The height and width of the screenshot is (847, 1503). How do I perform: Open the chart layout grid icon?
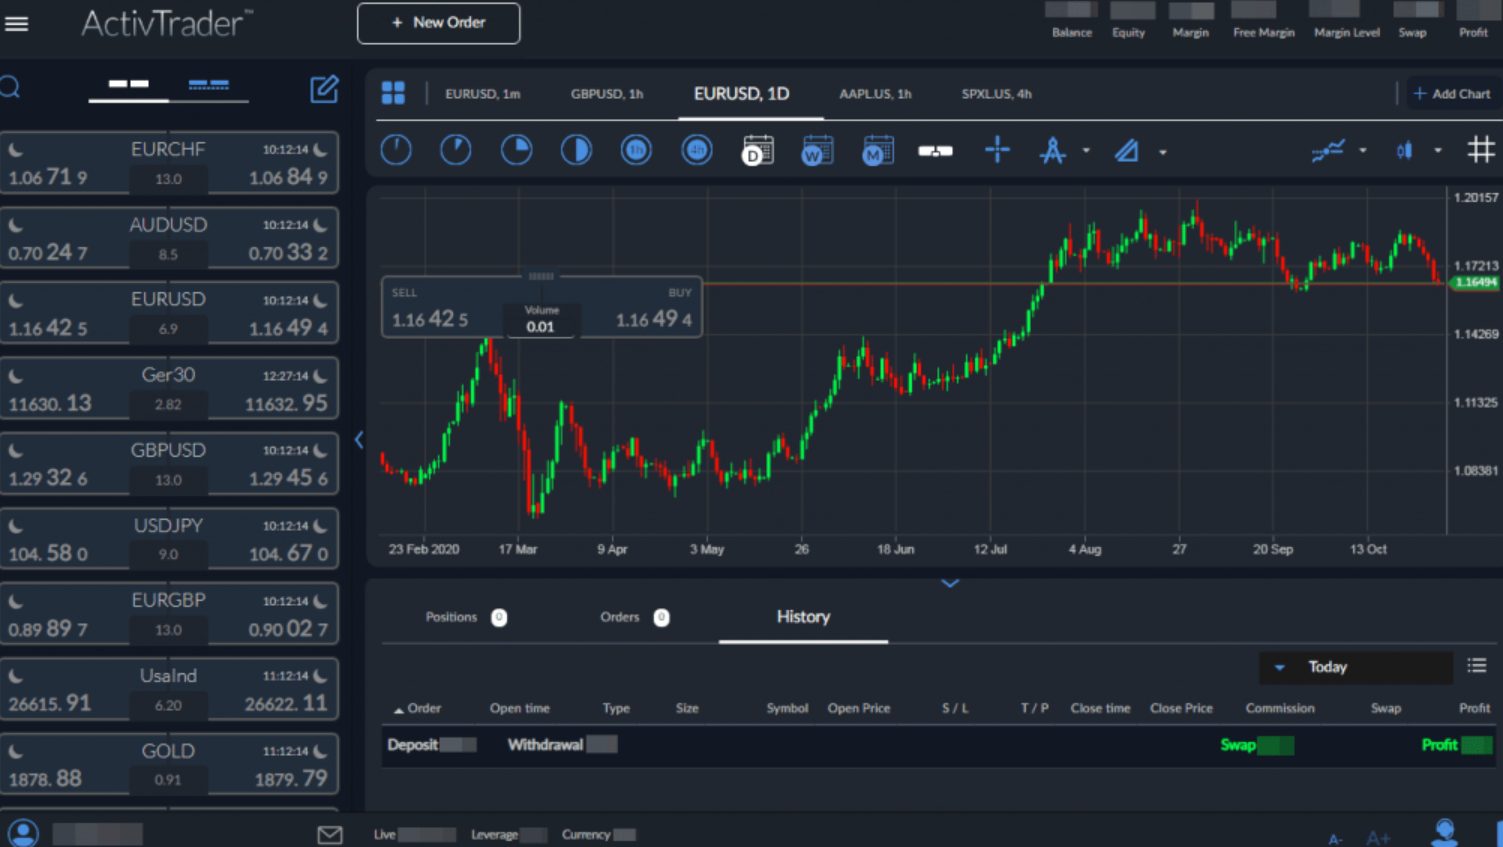[x=393, y=93]
